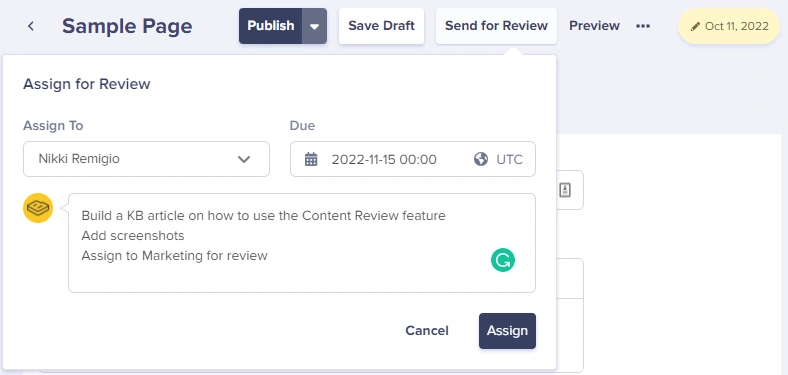Click the due date field 2022-11-15 00:00
This screenshot has width=788, height=375.
(x=384, y=159)
